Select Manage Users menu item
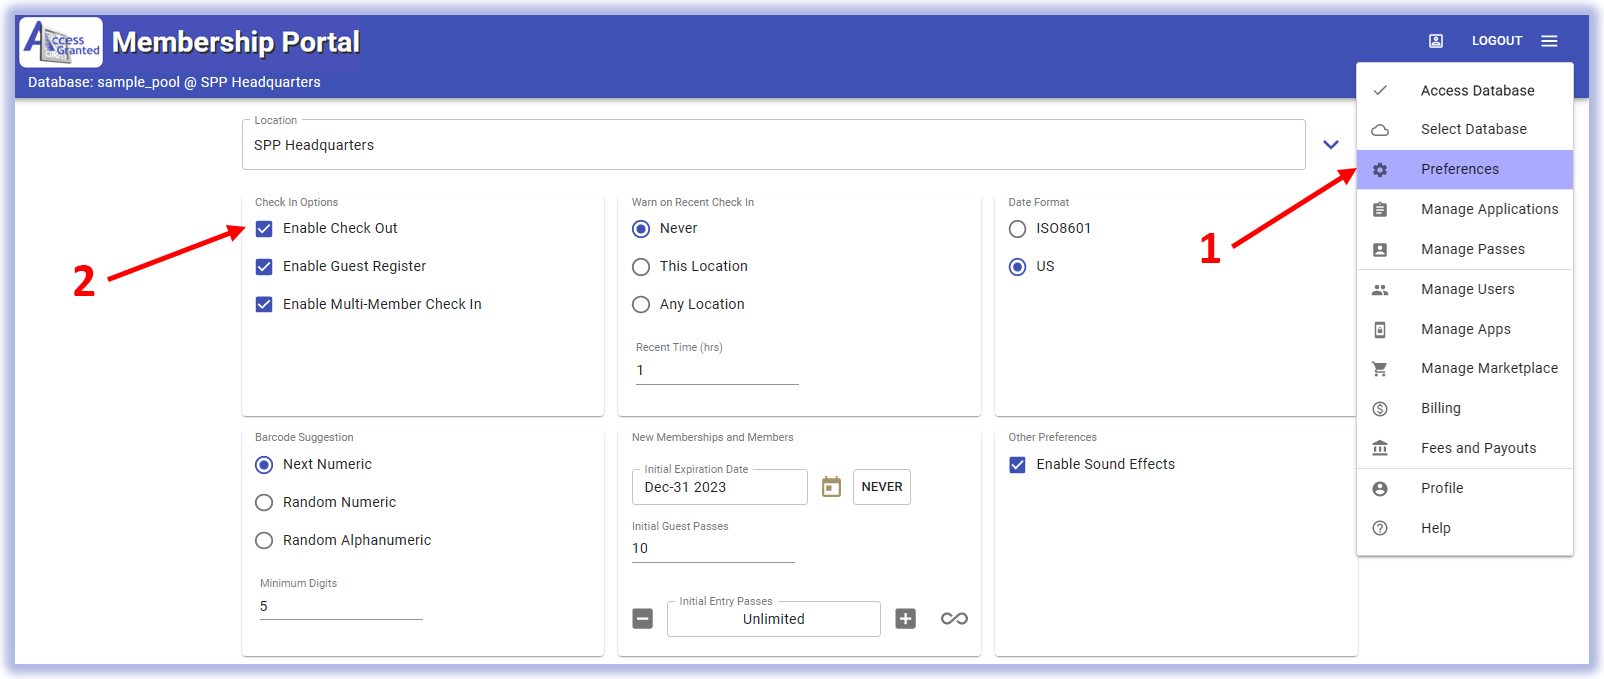This screenshot has height=679, width=1604. 1467,290
